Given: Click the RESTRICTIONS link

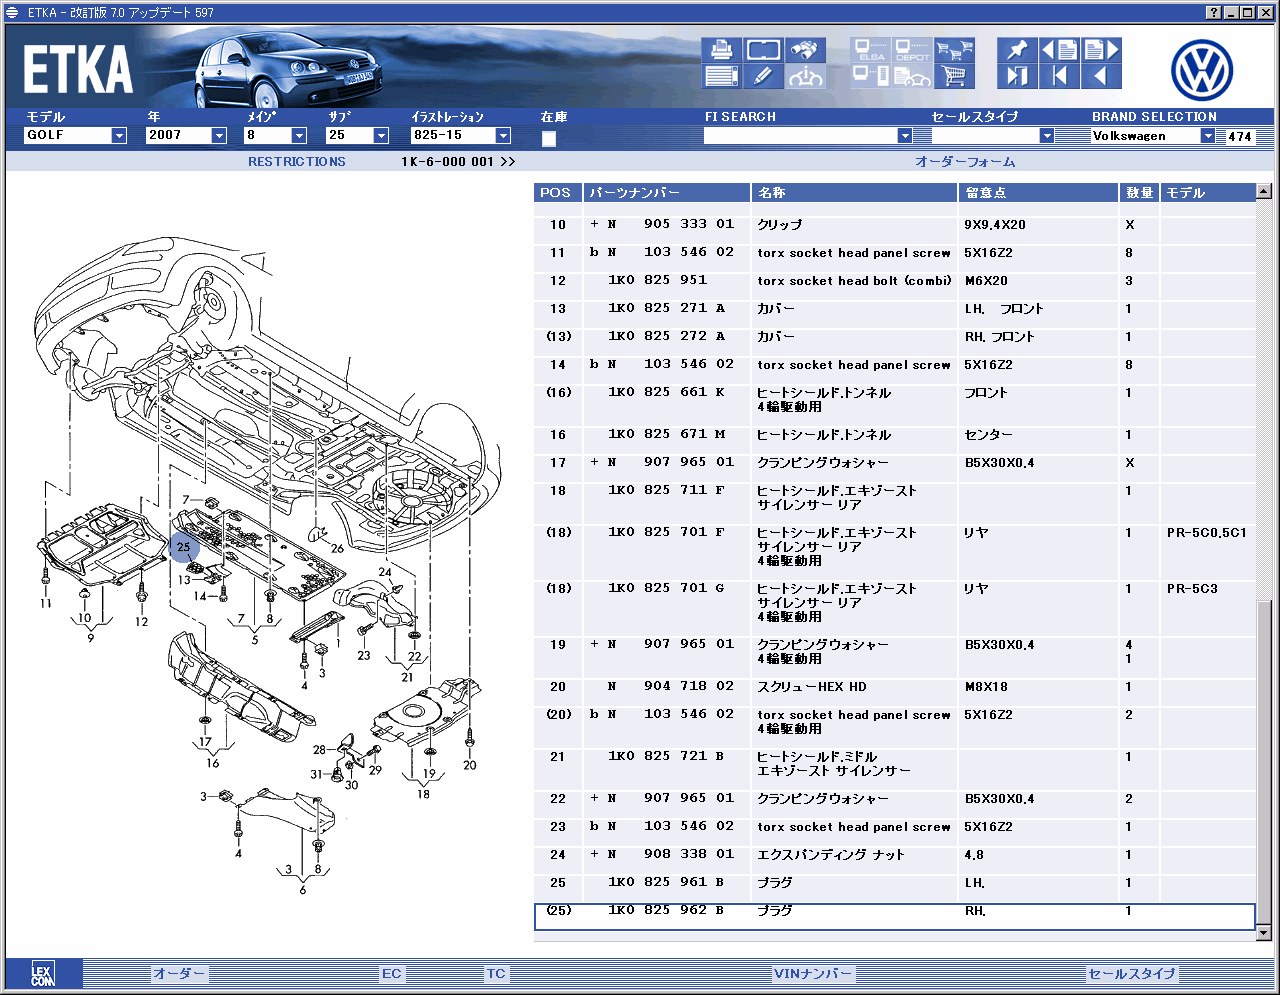Looking at the screenshot, I should point(297,162).
